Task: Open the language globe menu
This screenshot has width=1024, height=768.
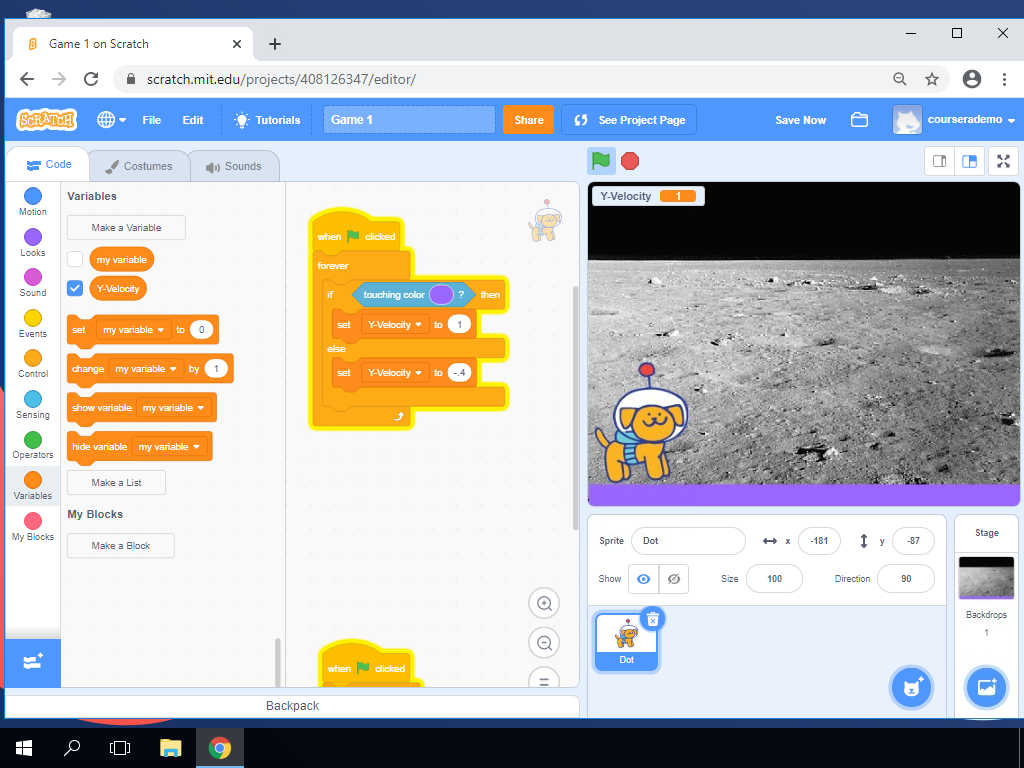Action: (x=112, y=120)
